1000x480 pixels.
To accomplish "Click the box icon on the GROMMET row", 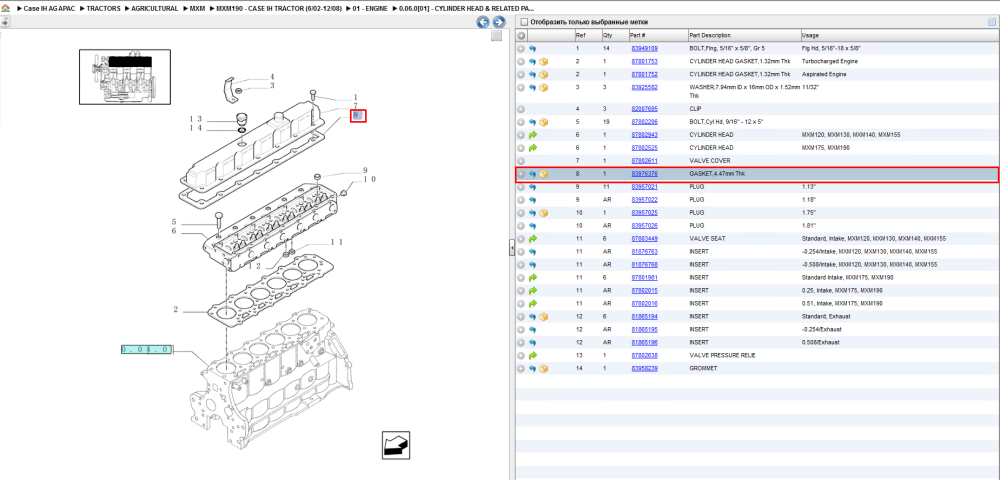I will tap(544, 368).
